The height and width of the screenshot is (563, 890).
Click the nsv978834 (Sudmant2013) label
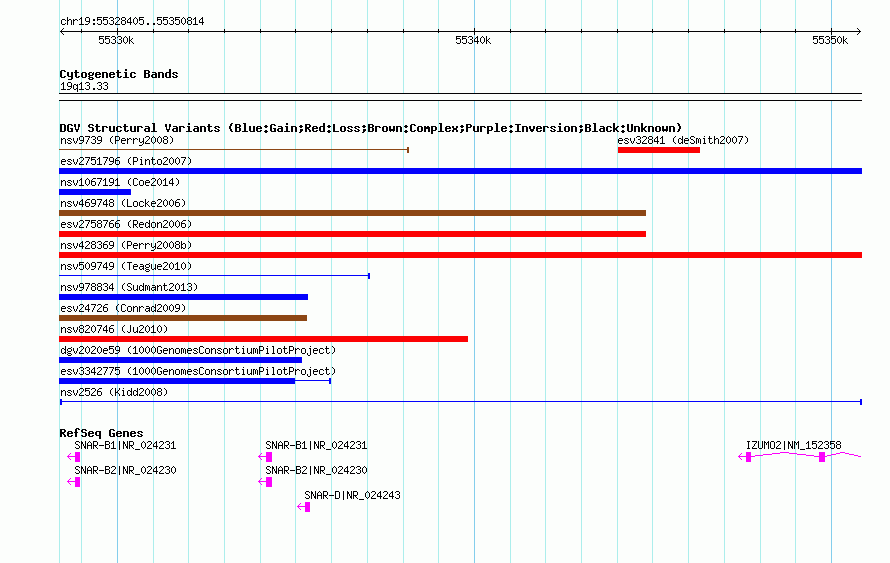[x=129, y=287]
